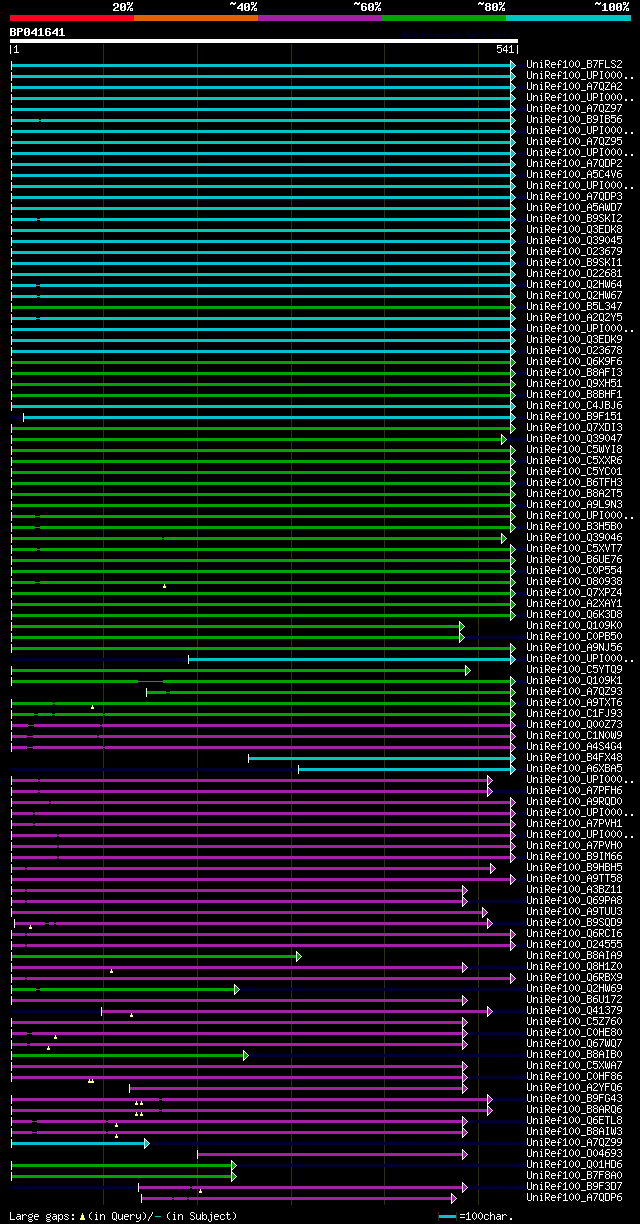The width and height of the screenshot is (640, 1224).
Task: Select the UniRef100_Q6RCI6 label
Action: [x=574, y=934]
